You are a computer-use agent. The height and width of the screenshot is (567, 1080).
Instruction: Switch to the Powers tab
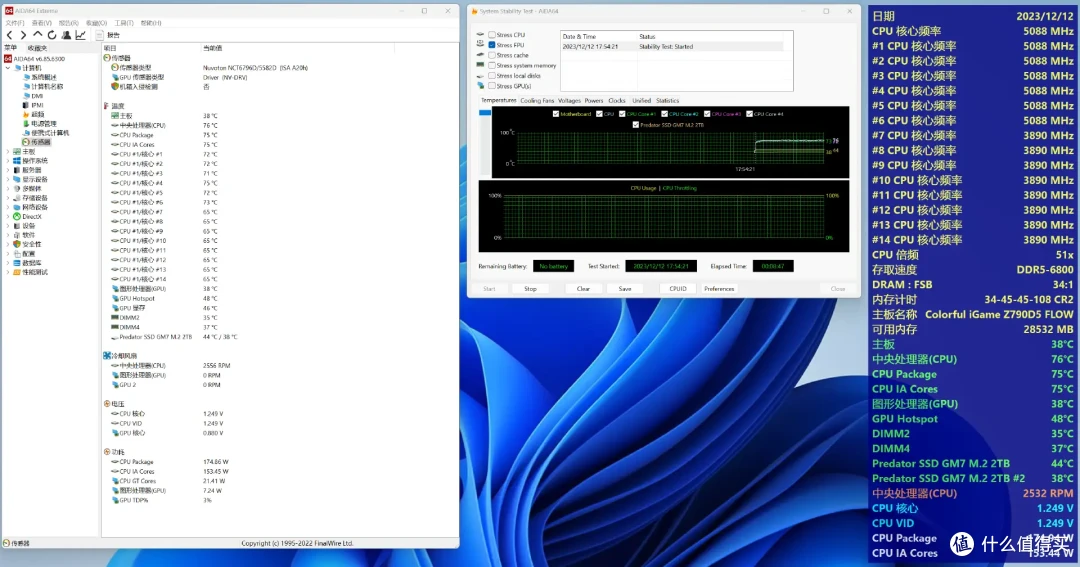pos(594,101)
